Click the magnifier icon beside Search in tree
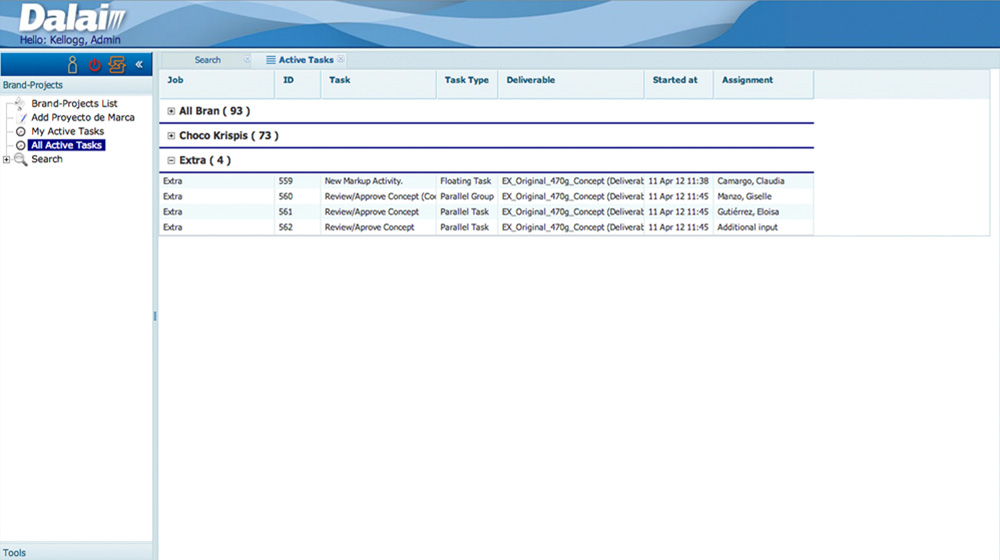This screenshot has width=1000, height=560. tap(21, 160)
